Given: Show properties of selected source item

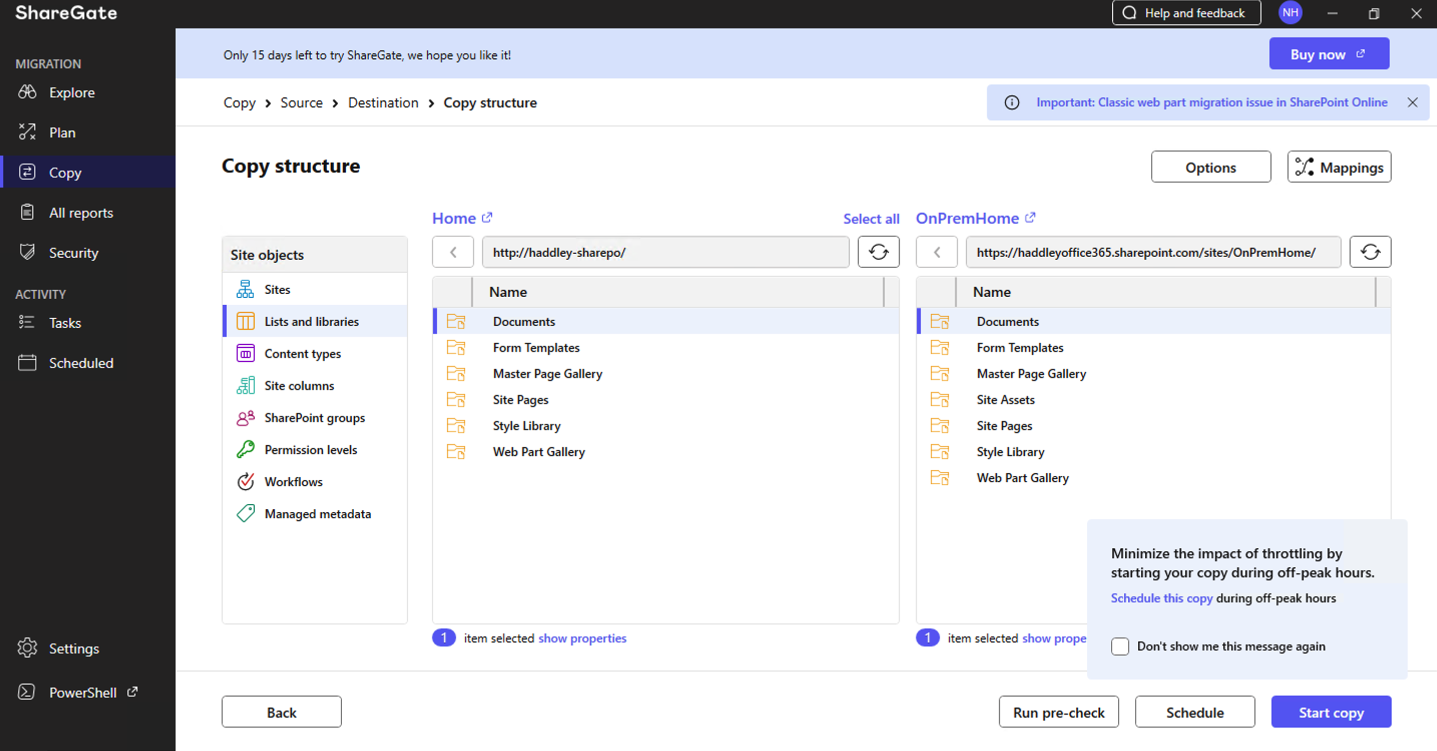Looking at the screenshot, I should [x=582, y=638].
